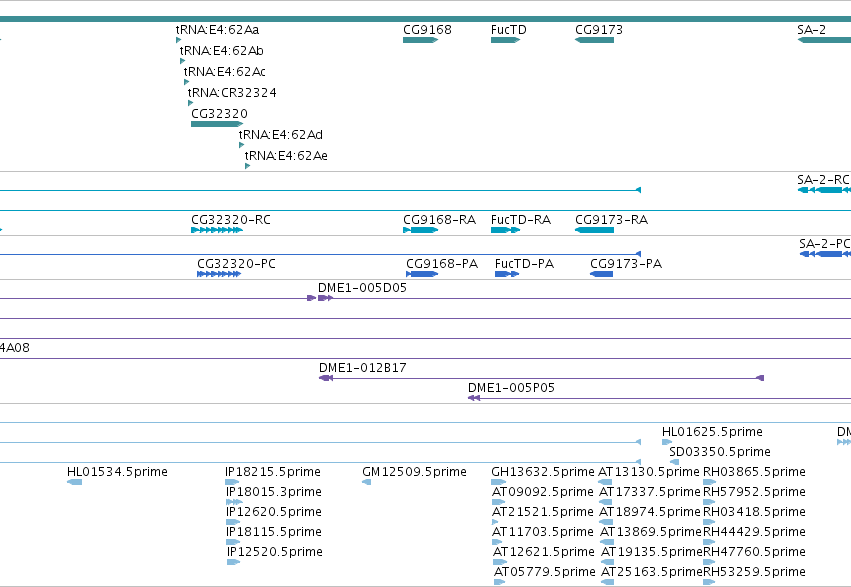Click the SA-2-RC transcript glyph

[824, 190]
